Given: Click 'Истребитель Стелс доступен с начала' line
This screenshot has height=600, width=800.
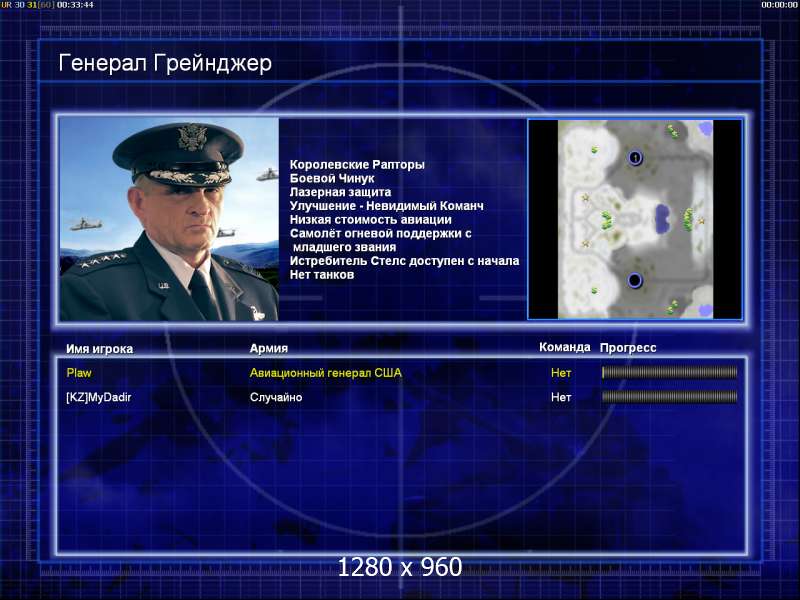Looking at the screenshot, I should click(x=404, y=261).
